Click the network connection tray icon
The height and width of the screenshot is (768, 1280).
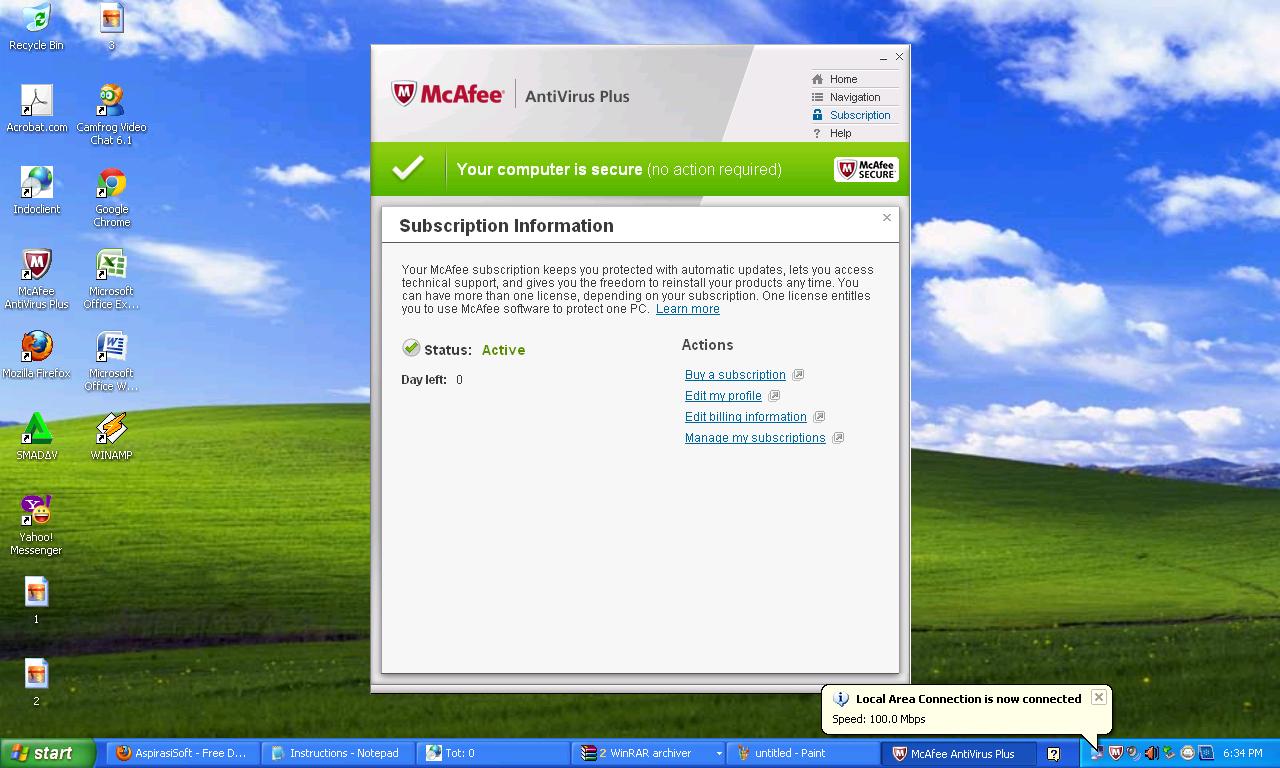[x=1097, y=753]
